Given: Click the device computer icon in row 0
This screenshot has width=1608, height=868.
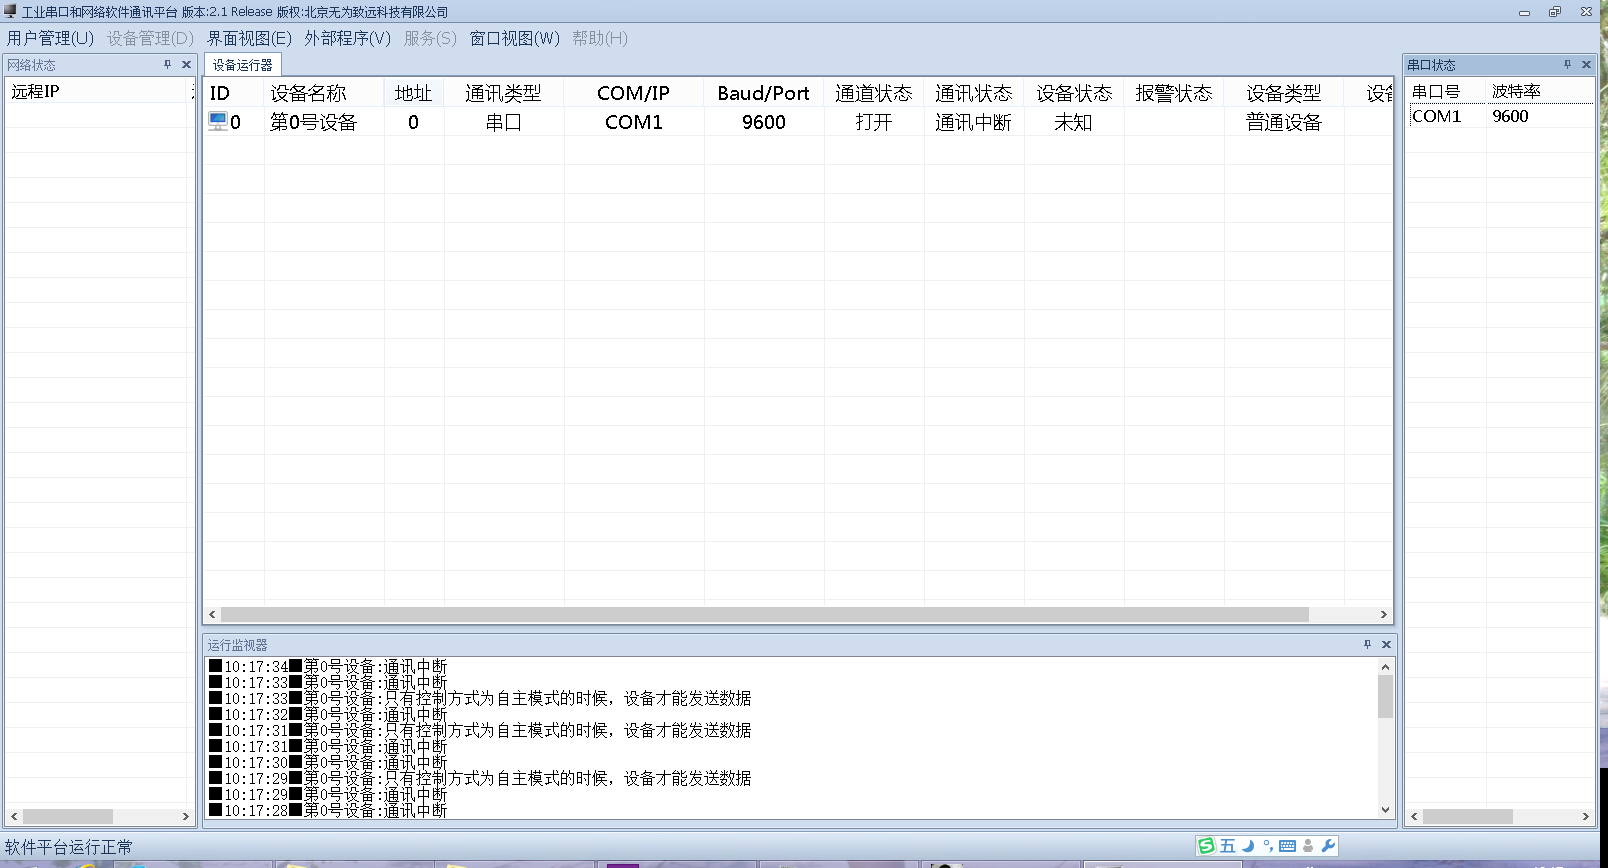Looking at the screenshot, I should click(x=217, y=121).
